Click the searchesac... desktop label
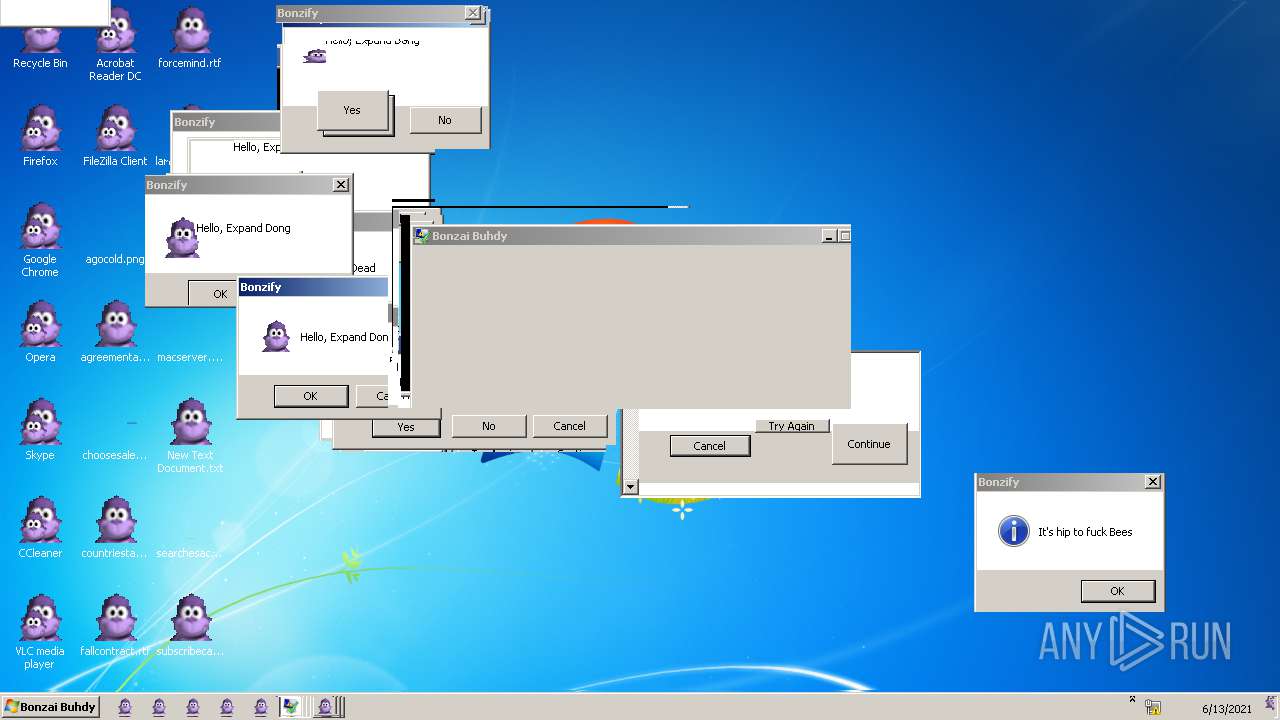The width and height of the screenshot is (1280, 720). coord(190,553)
